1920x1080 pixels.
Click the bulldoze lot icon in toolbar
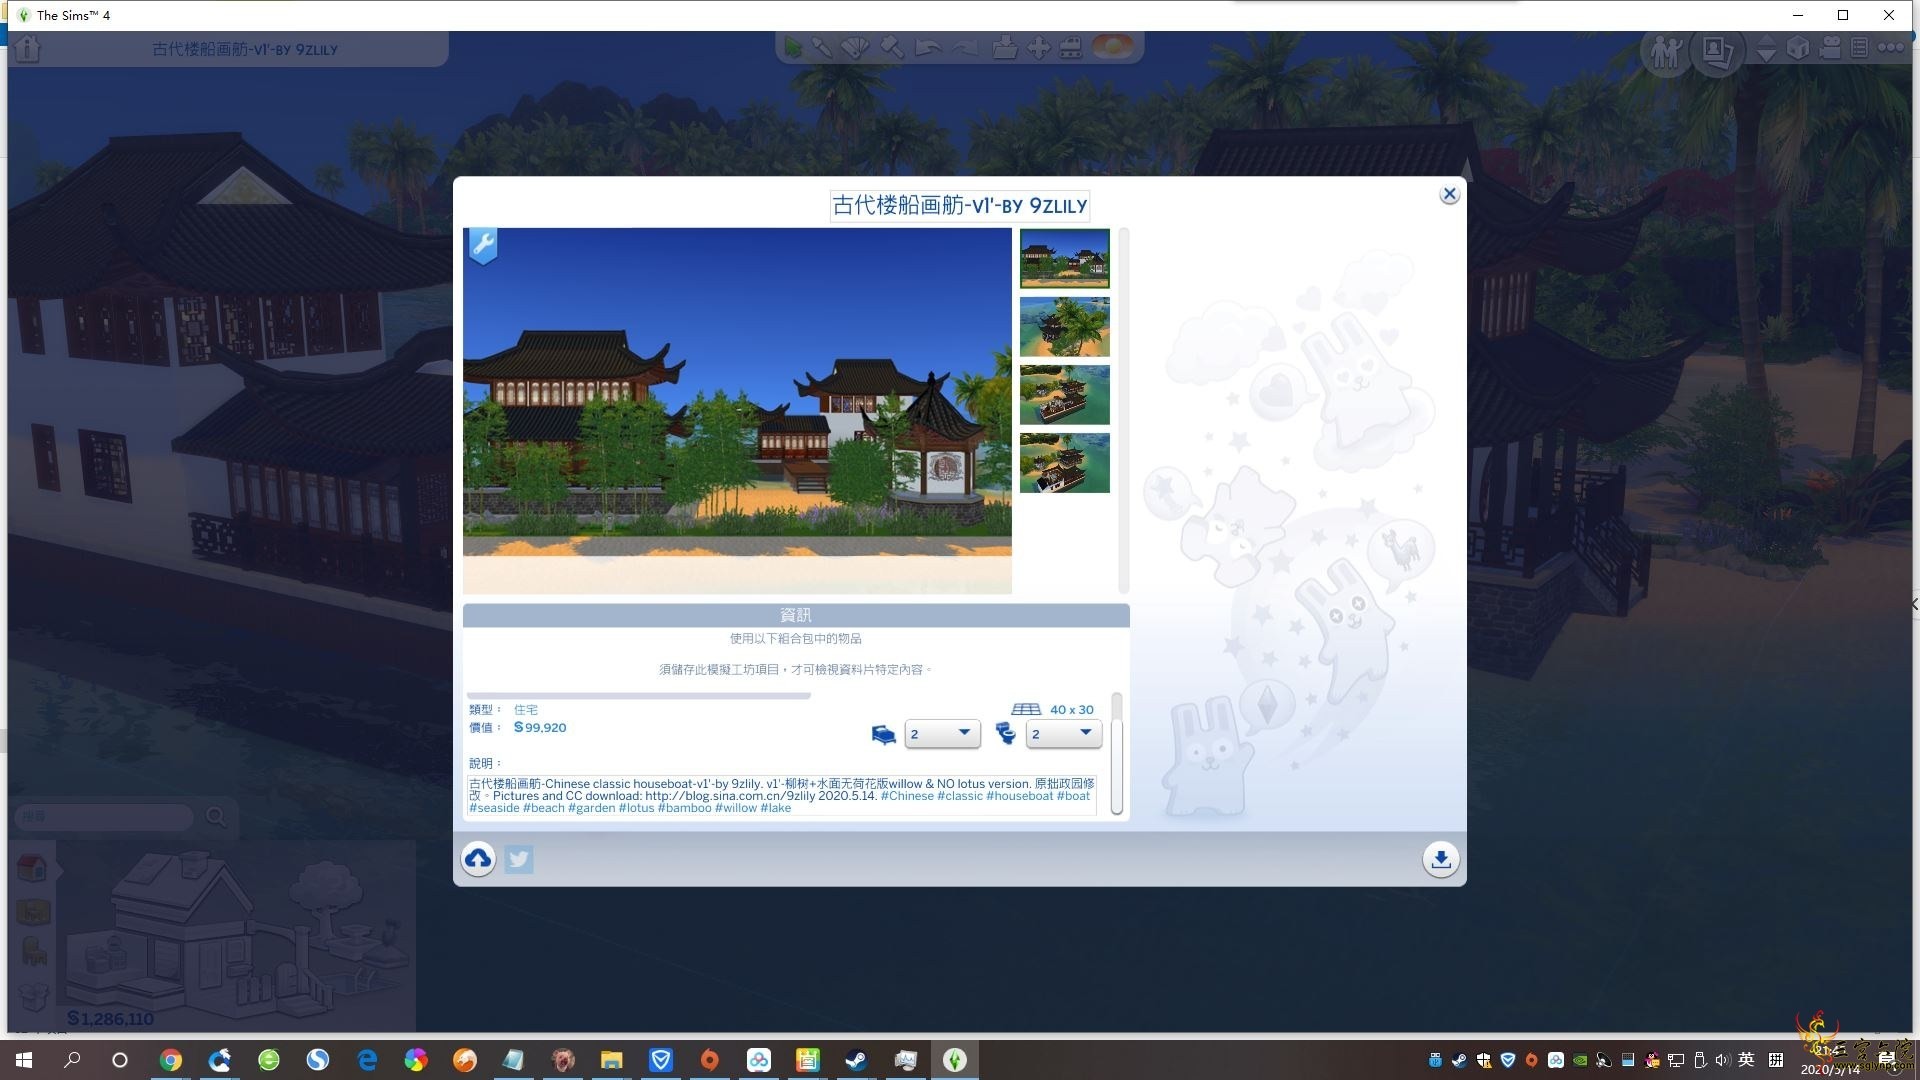pyautogui.click(x=1071, y=48)
